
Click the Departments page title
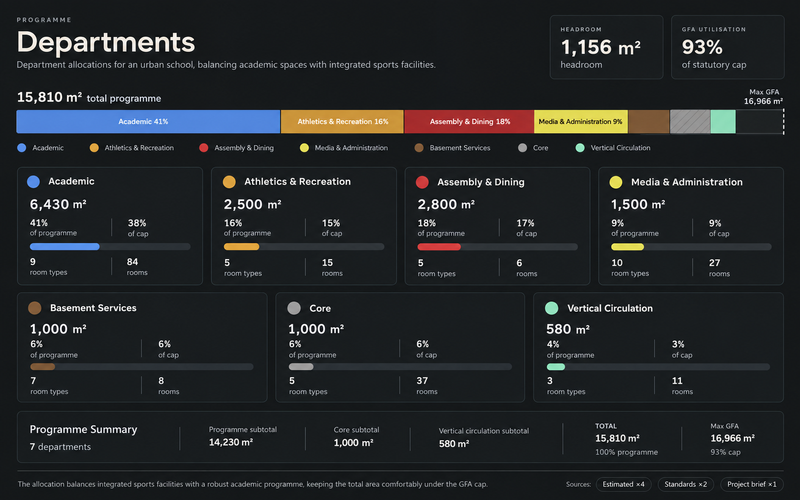pyautogui.click(x=106, y=42)
